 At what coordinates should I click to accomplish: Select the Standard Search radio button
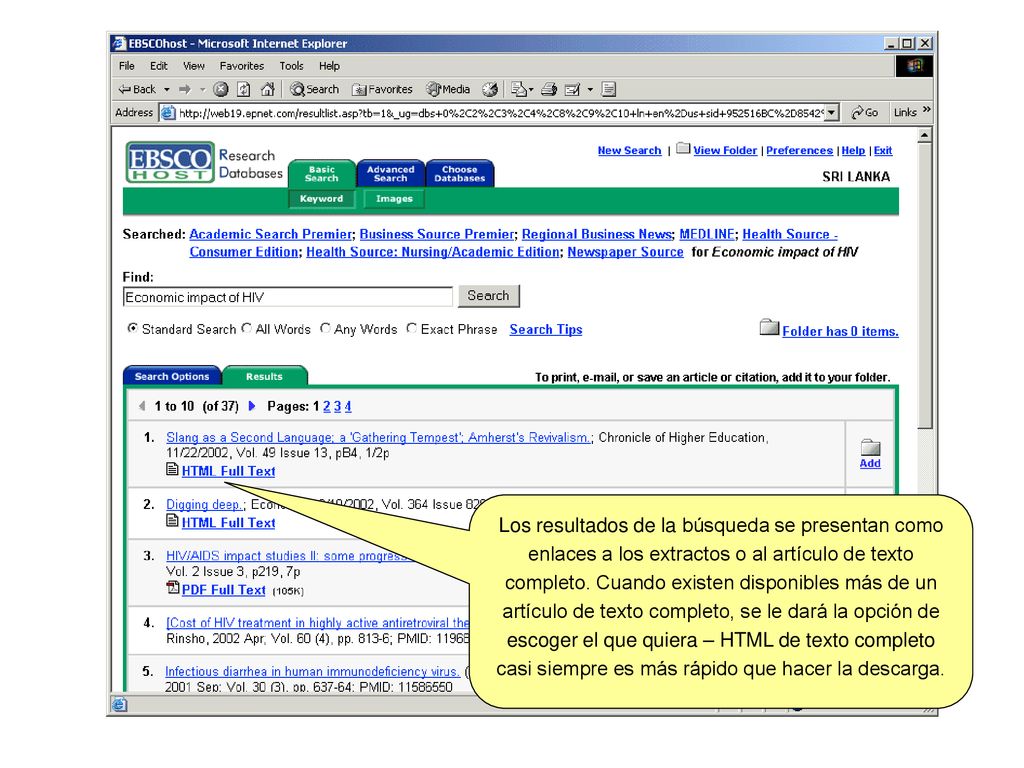click(x=133, y=328)
